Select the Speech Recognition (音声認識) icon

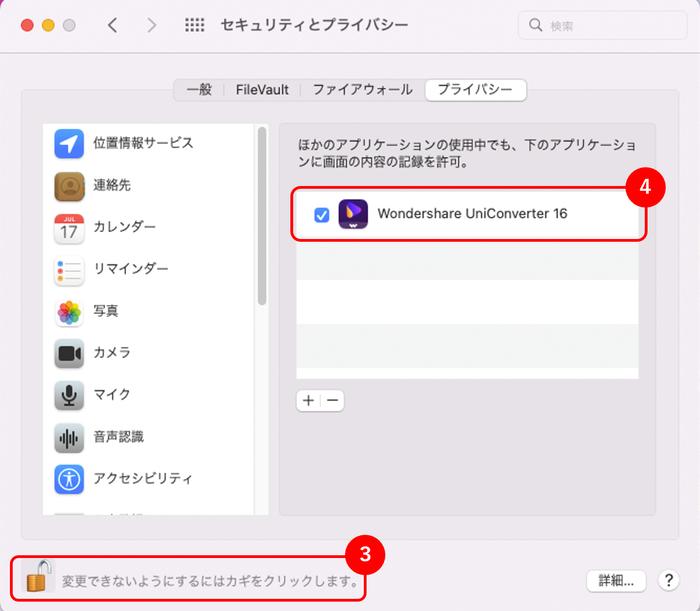tap(69, 438)
